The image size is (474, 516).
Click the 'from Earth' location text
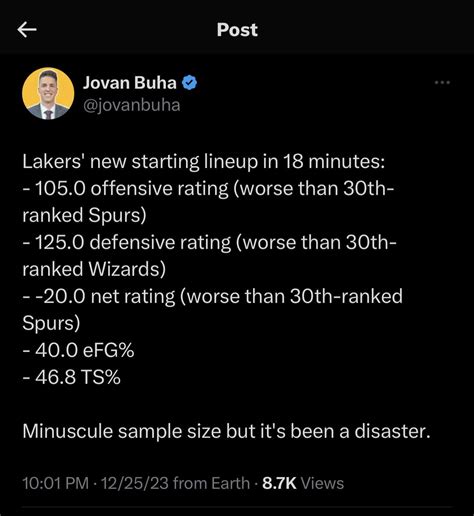tap(212, 483)
